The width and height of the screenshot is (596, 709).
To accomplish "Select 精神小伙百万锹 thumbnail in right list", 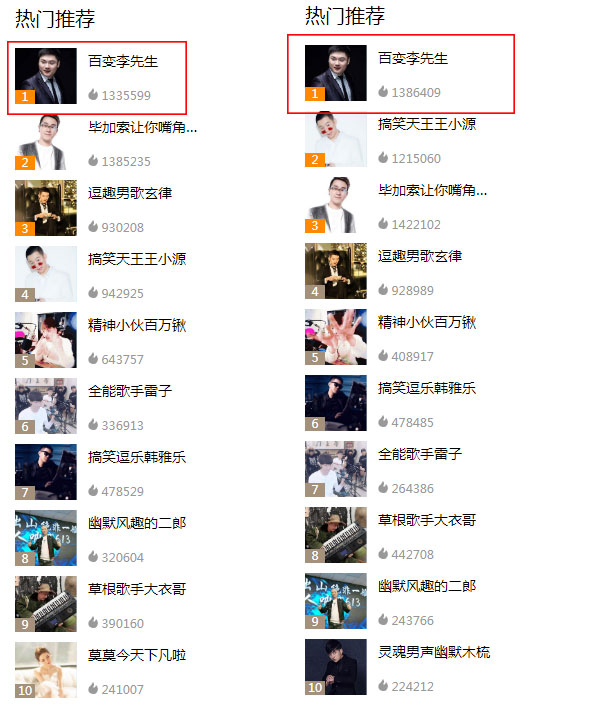I will click(336, 337).
